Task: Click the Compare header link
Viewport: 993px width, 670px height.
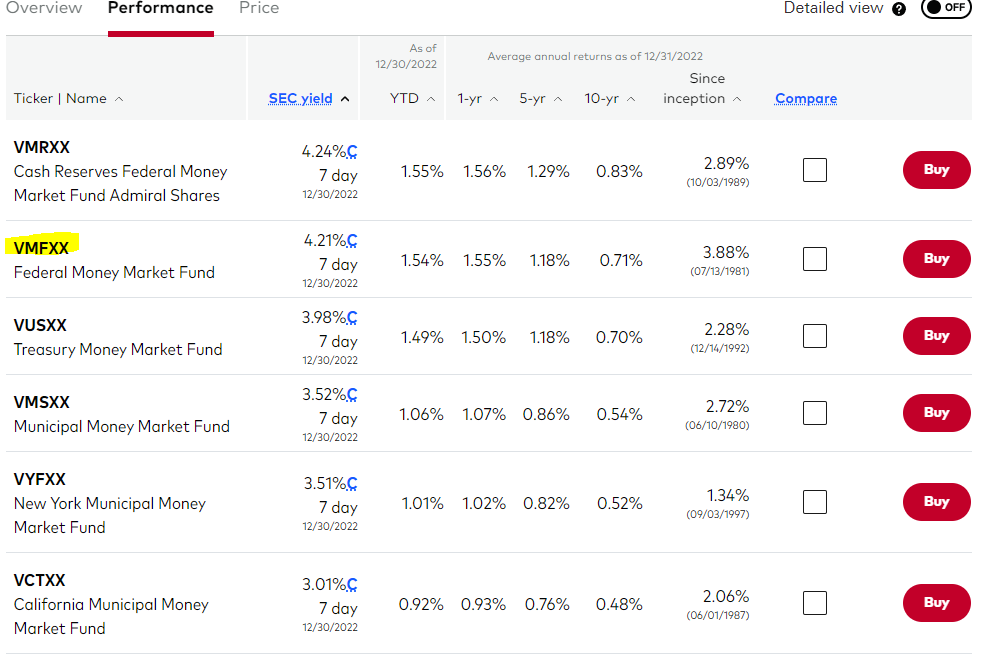Action: click(806, 99)
